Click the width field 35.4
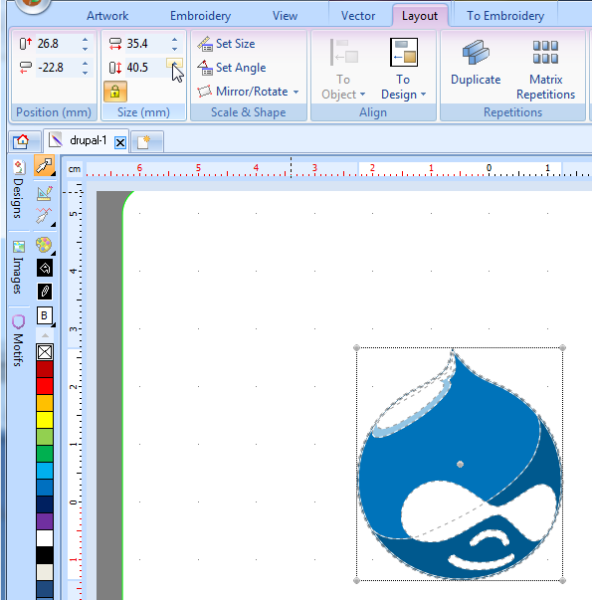 tap(147, 44)
